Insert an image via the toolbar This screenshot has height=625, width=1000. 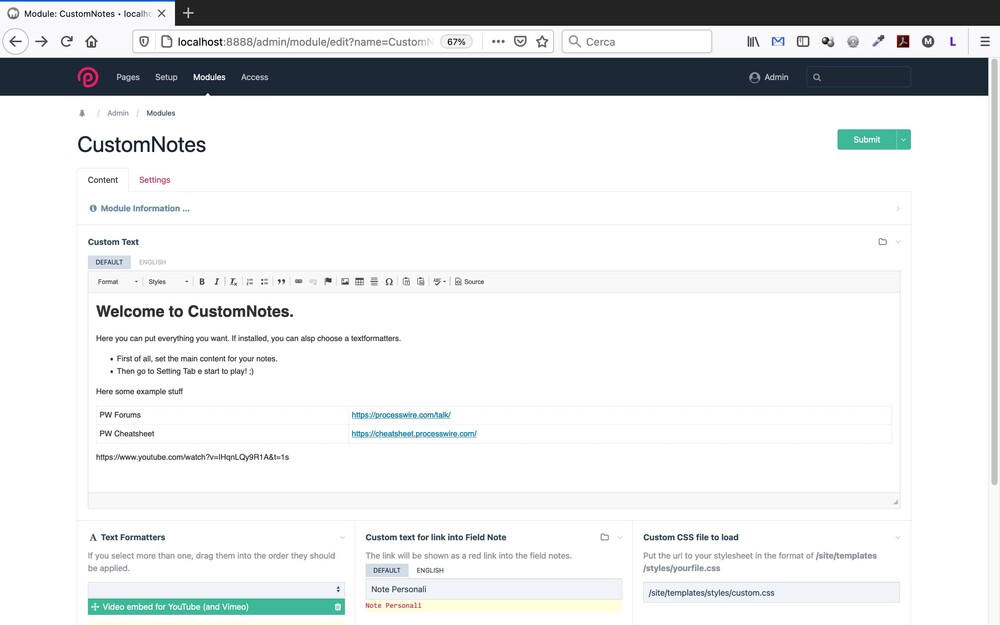tap(345, 282)
